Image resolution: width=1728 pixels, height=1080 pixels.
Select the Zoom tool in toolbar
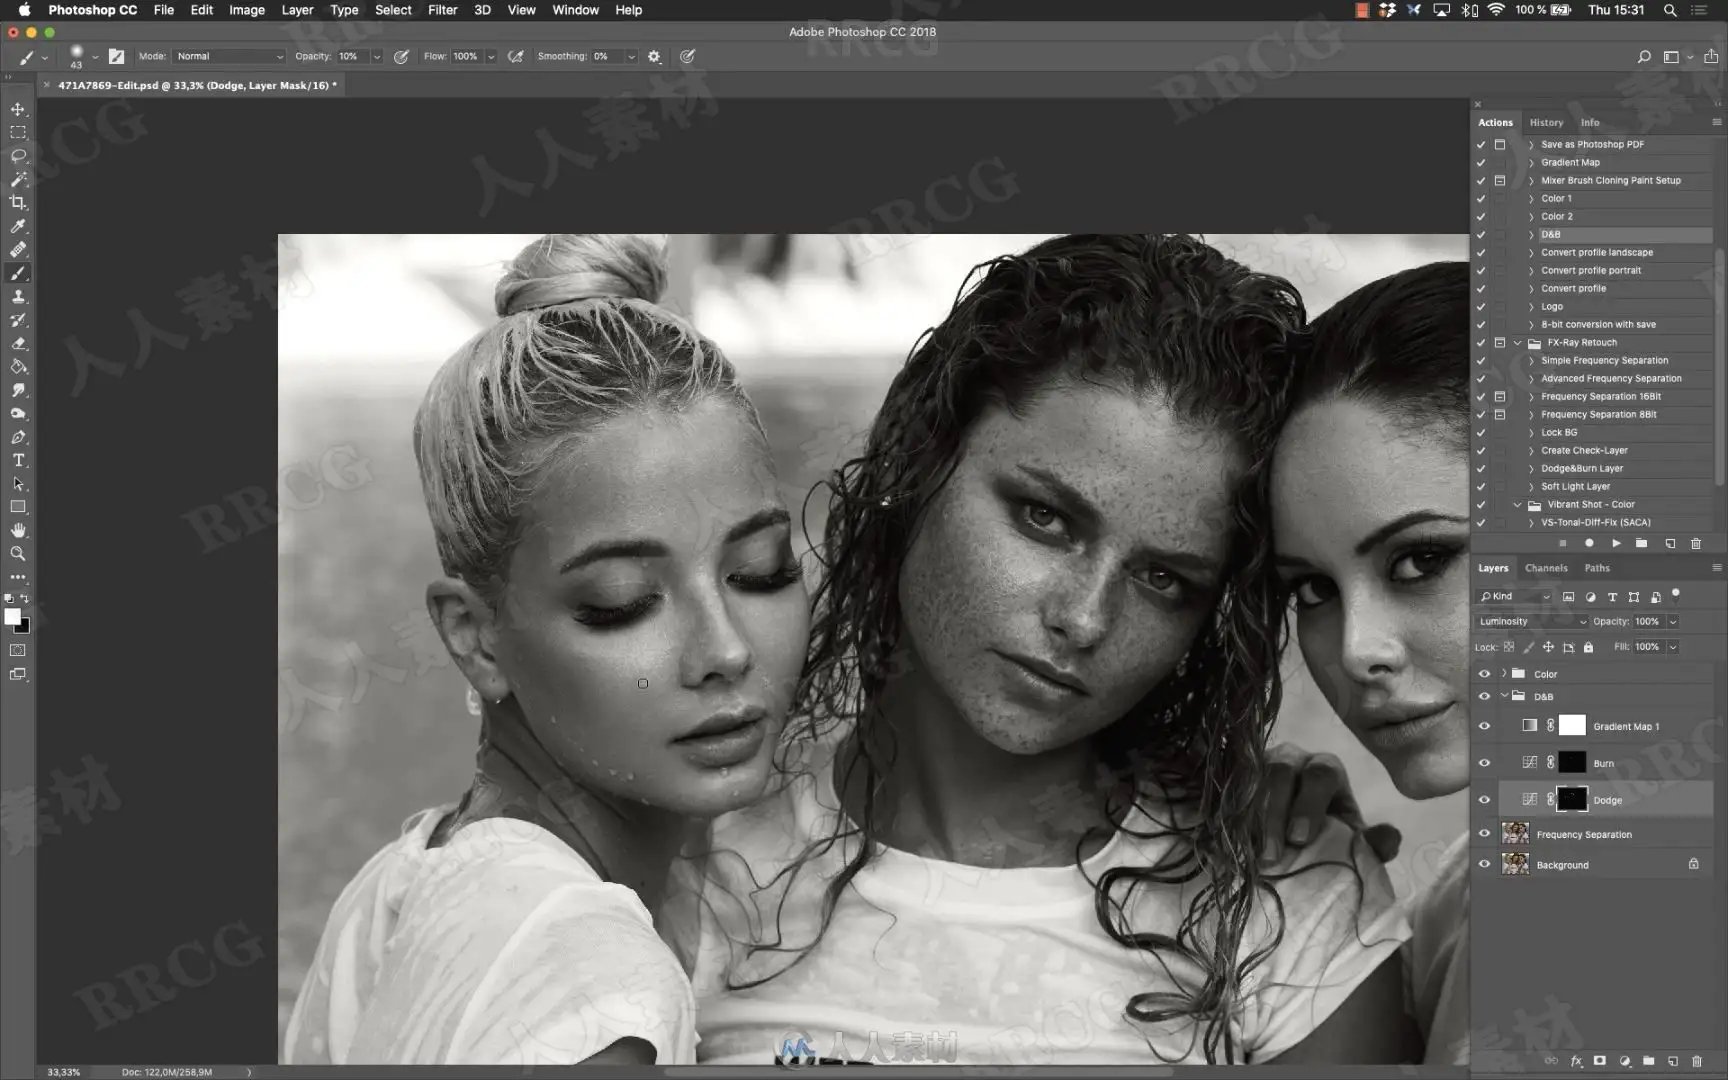point(18,554)
